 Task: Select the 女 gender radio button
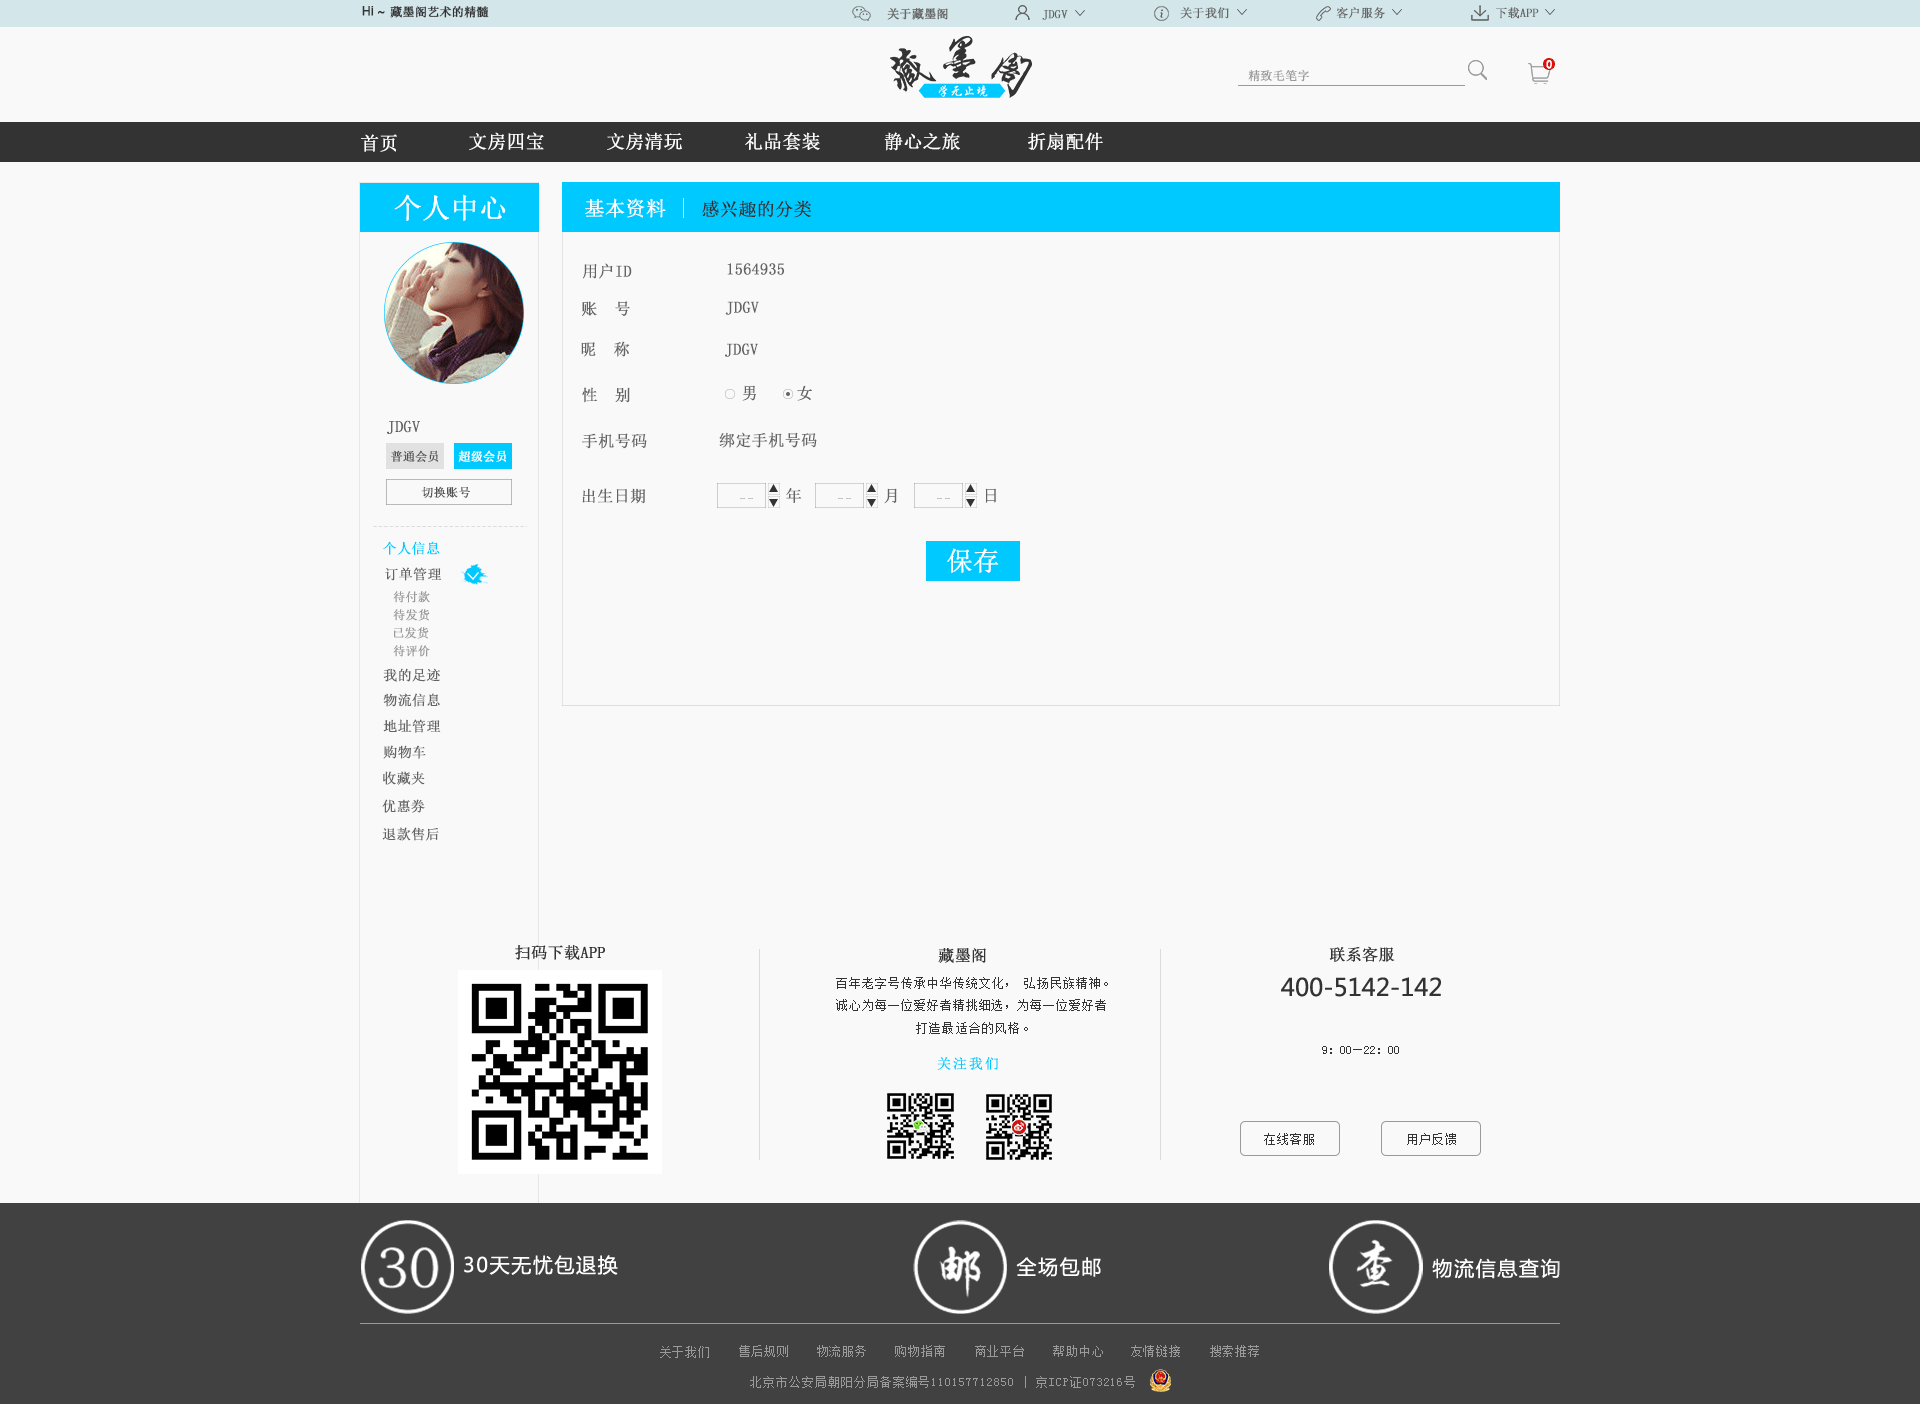coord(788,394)
